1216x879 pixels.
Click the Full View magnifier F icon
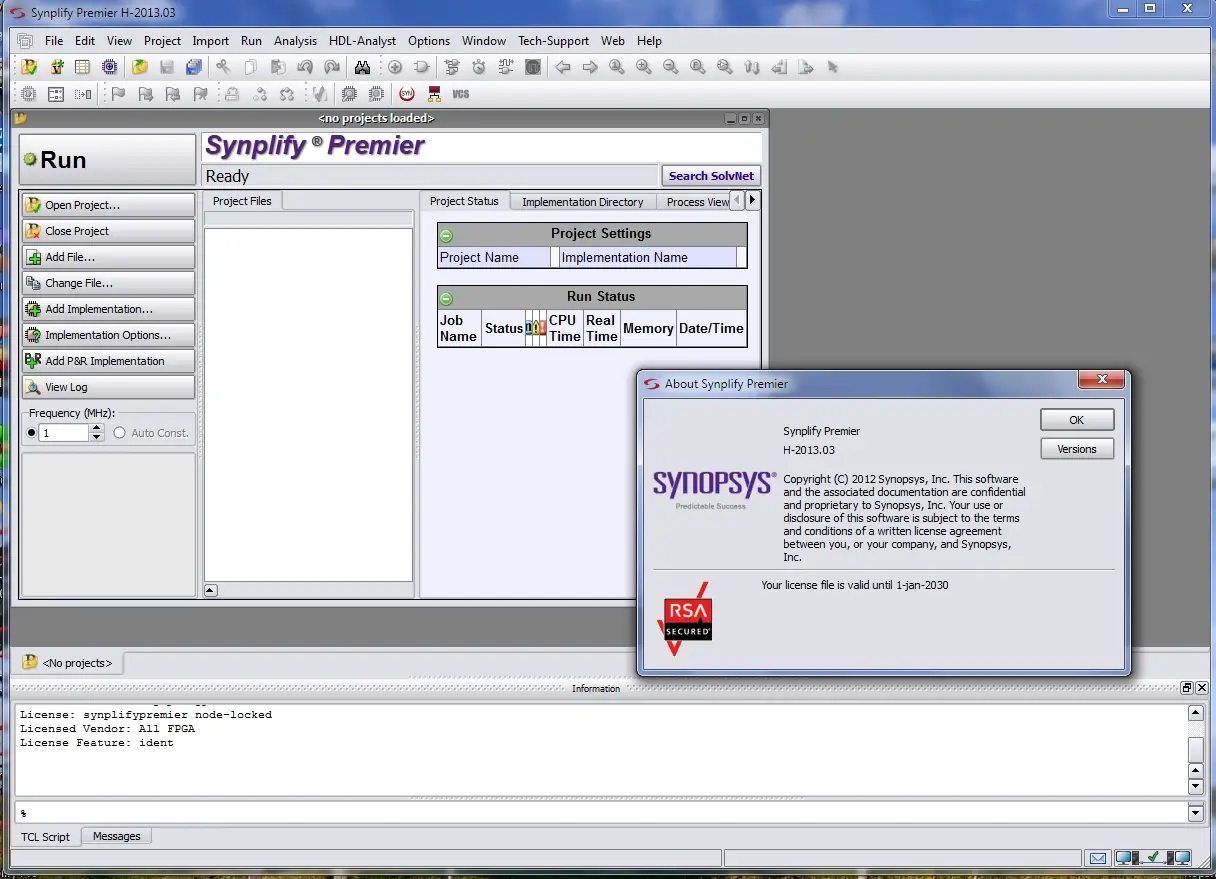pos(698,68)
